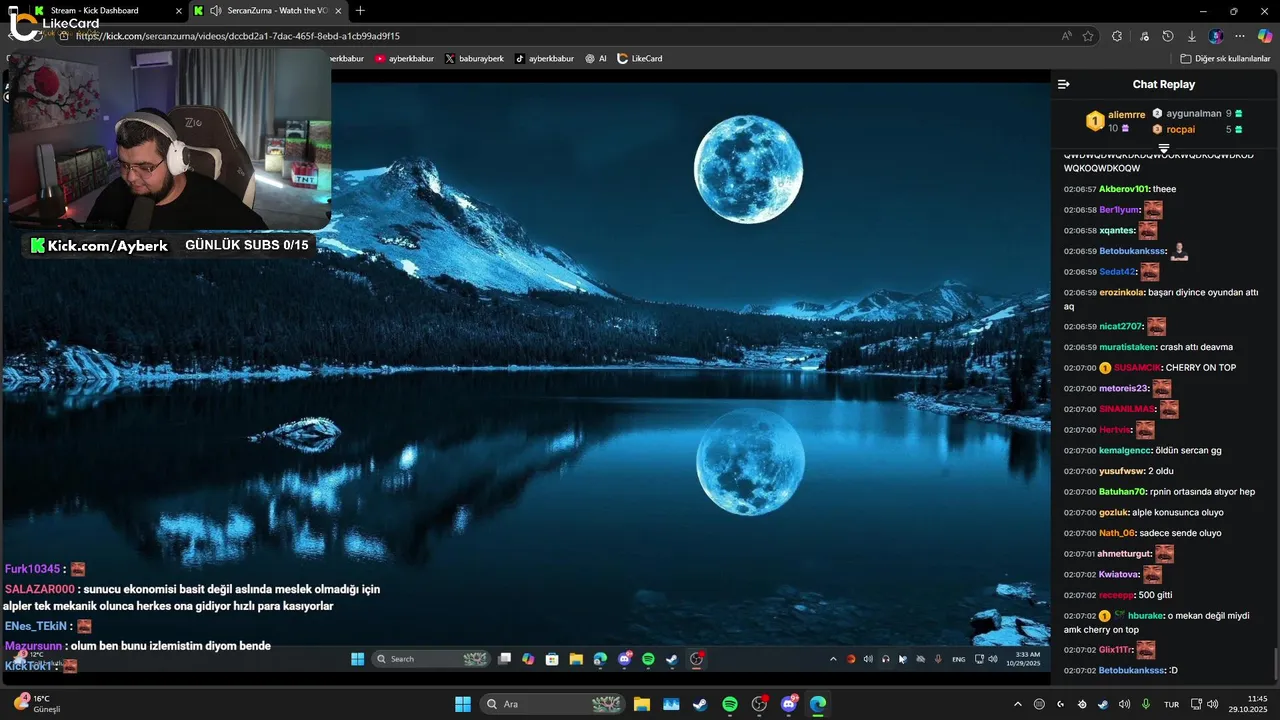Mute the SercanZurna tab audio speaker icon
This screenshot has width=1280, height=720.
coord(215,11)
